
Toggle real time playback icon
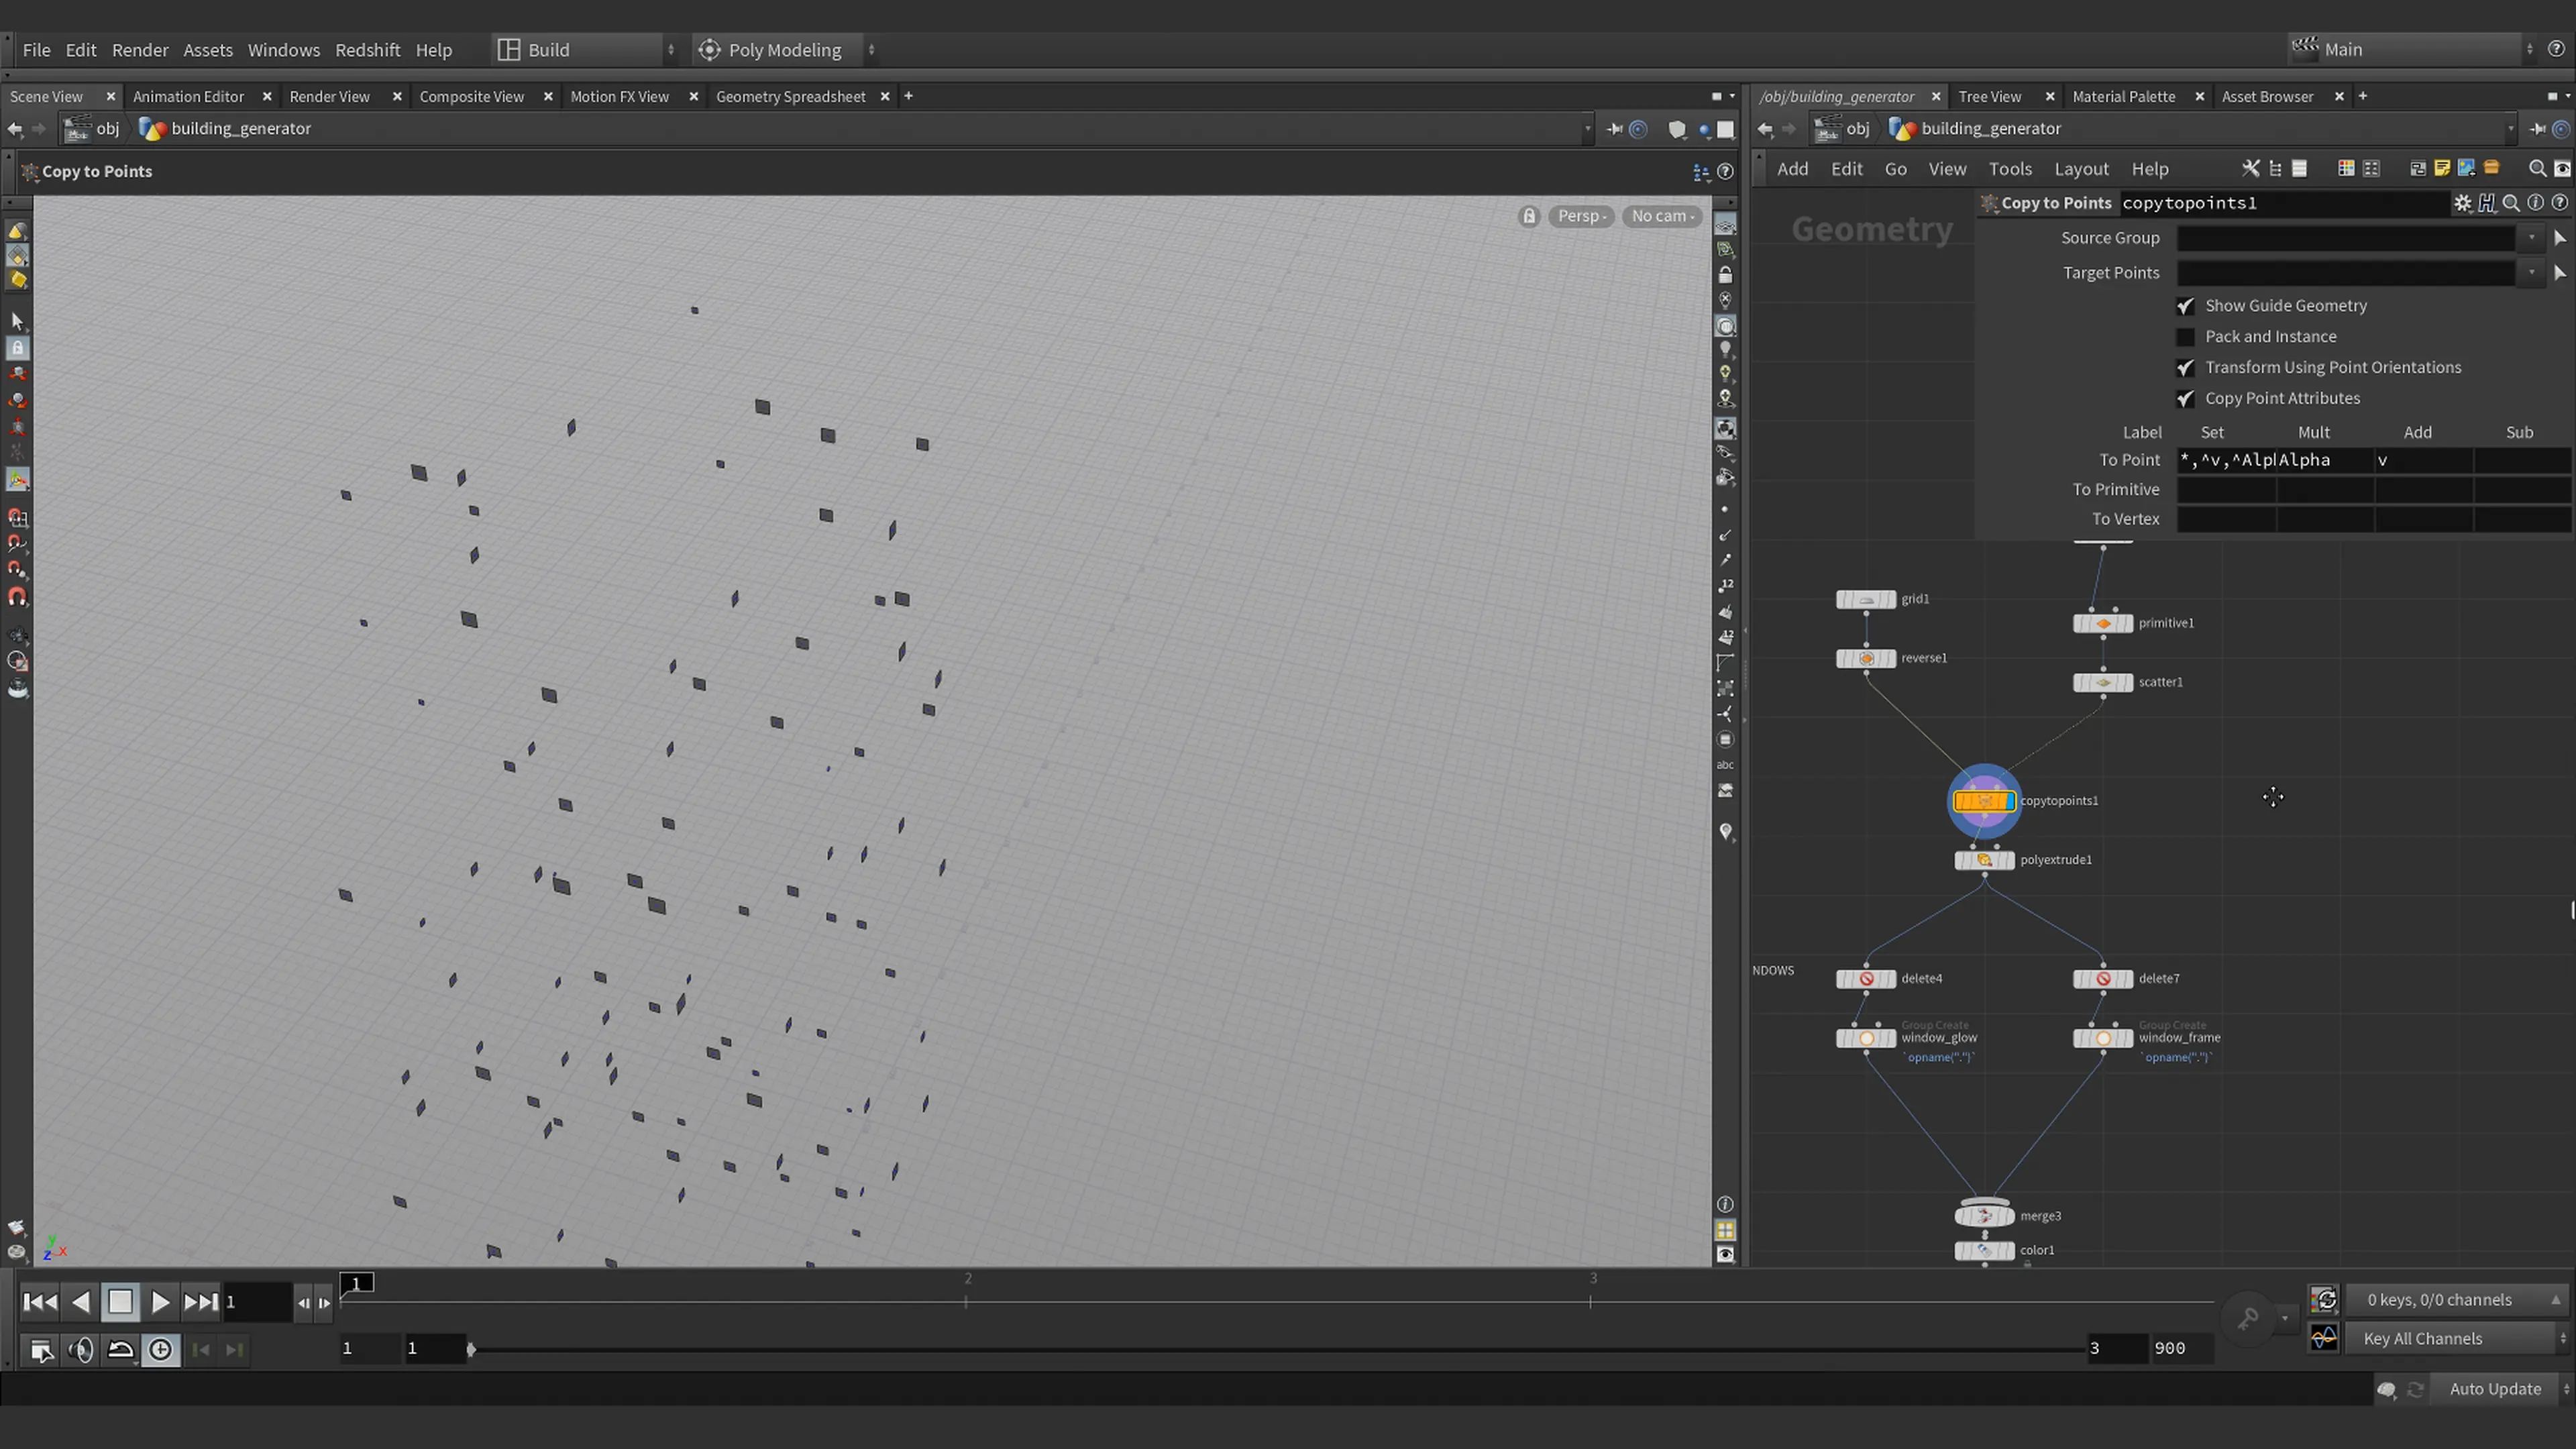click(x=160, y=1350)
